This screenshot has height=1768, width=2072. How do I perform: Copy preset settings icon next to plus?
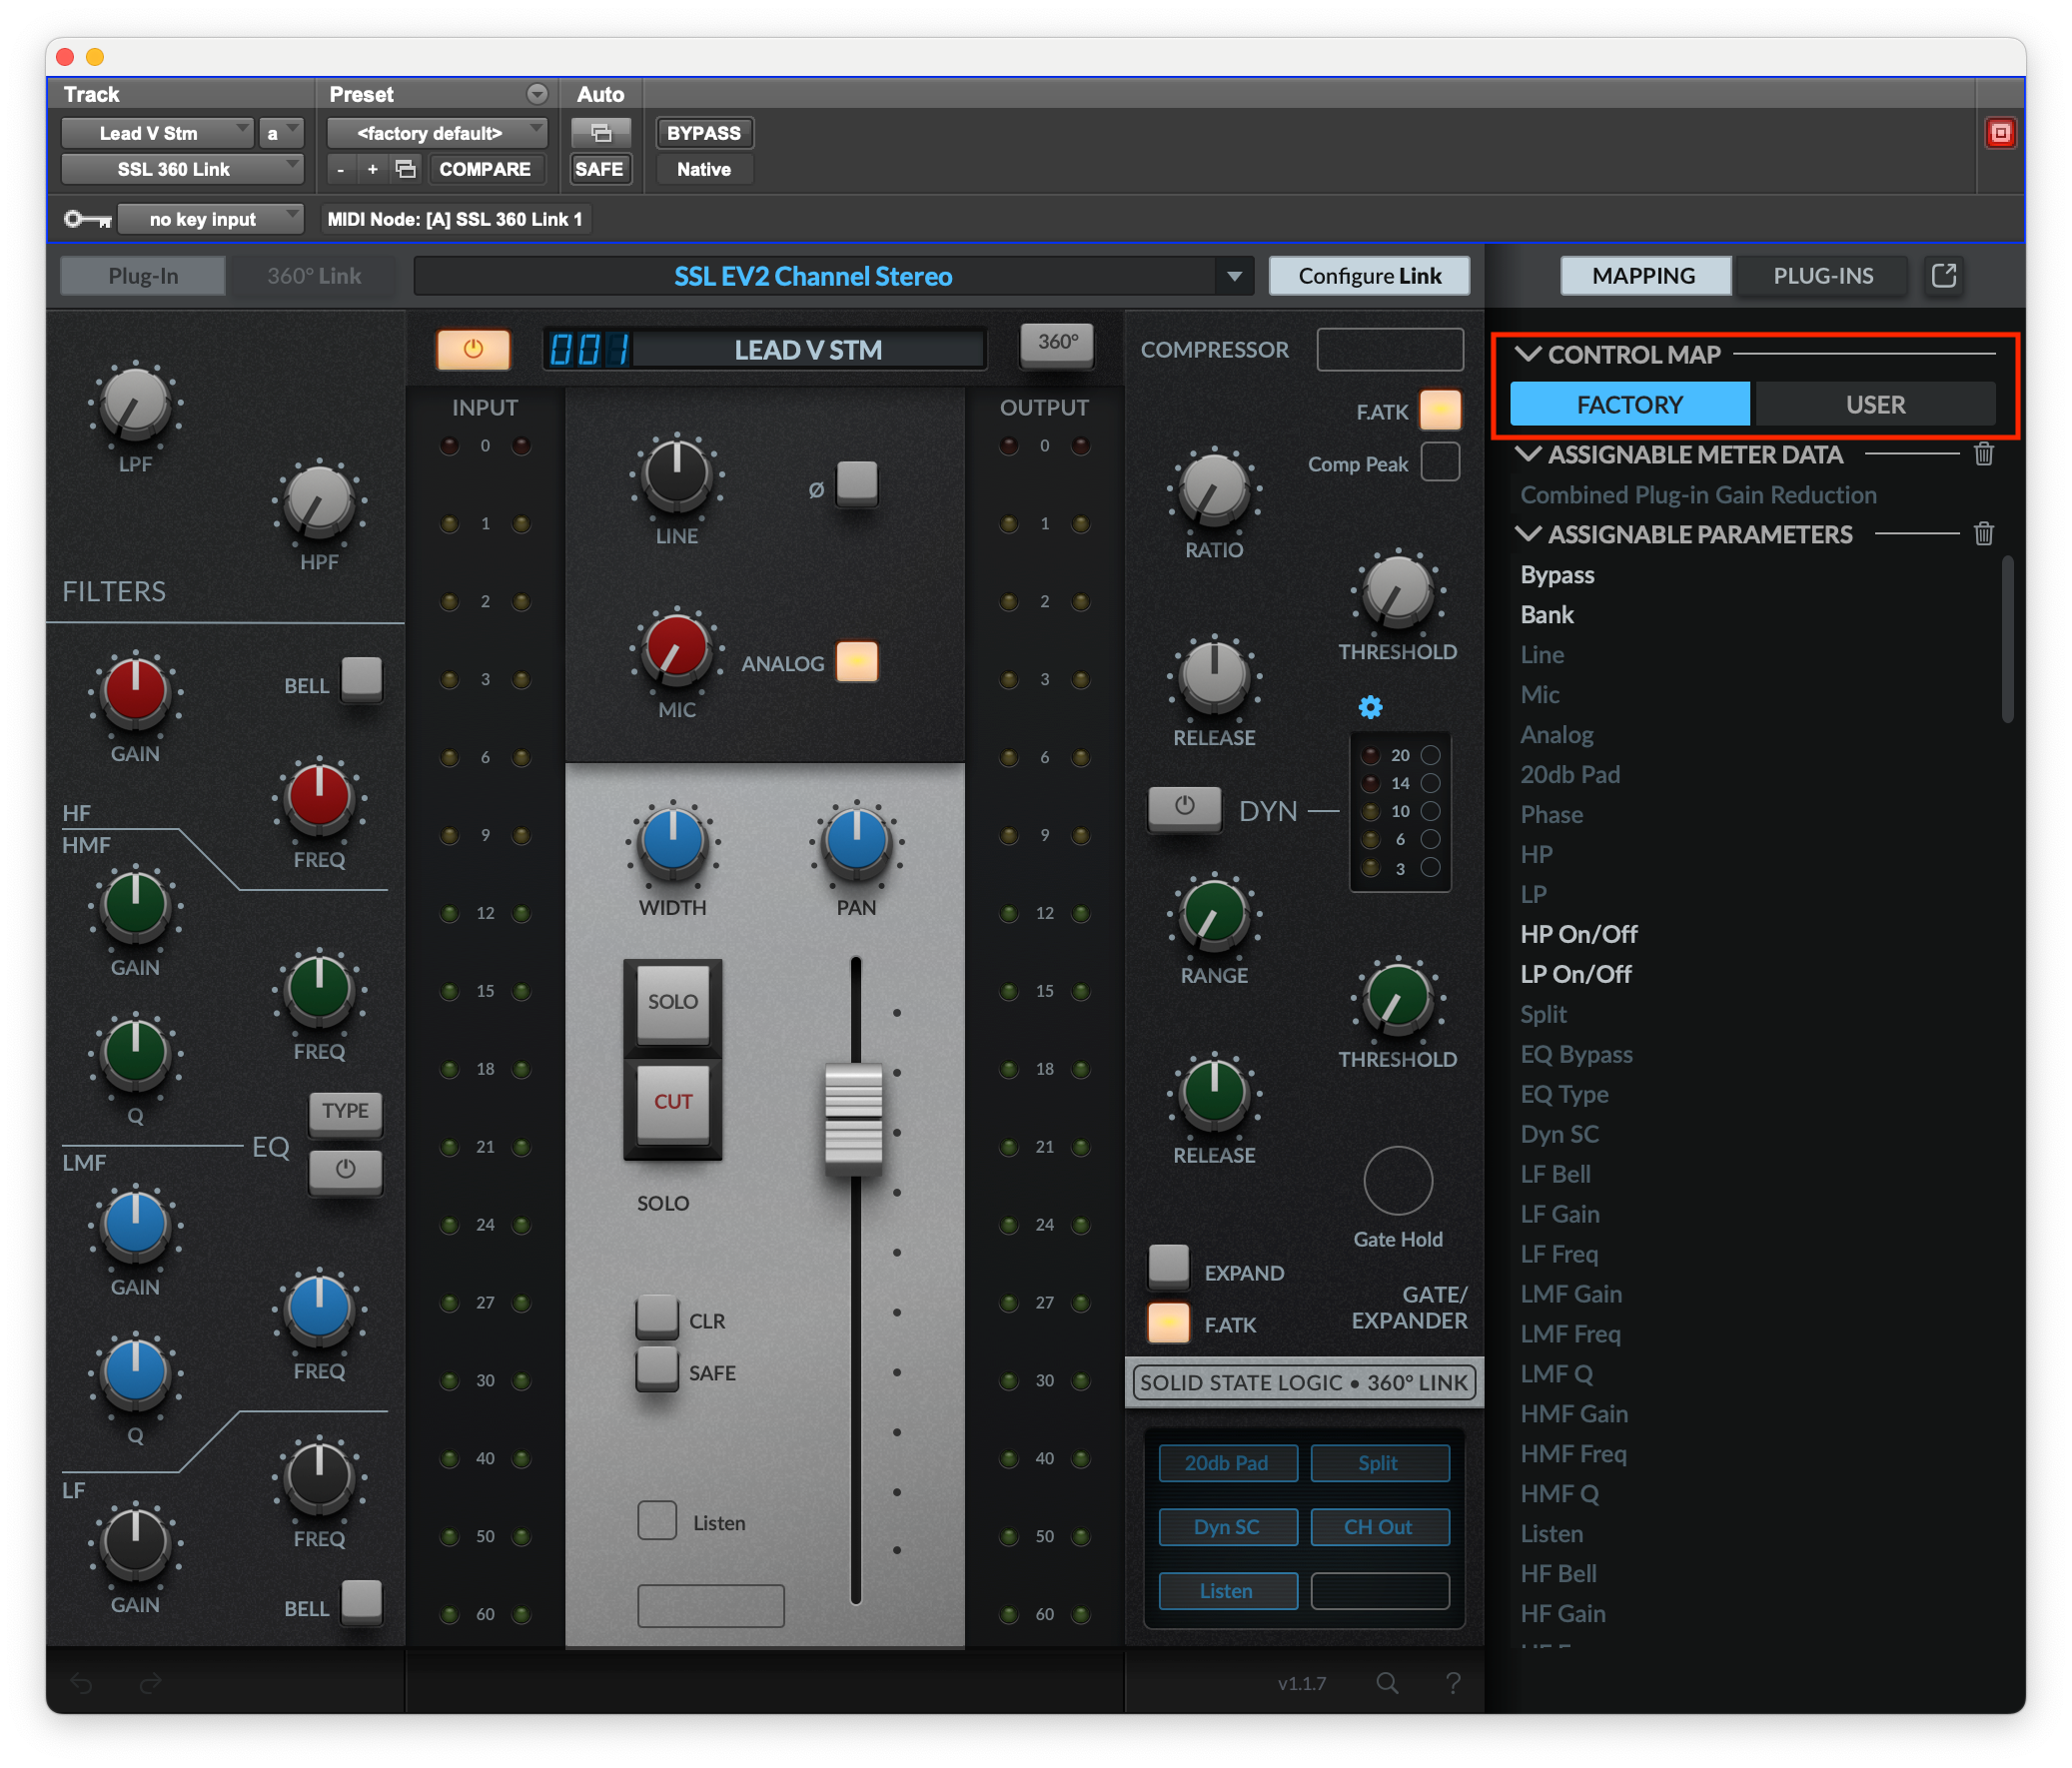pos(405,169)
